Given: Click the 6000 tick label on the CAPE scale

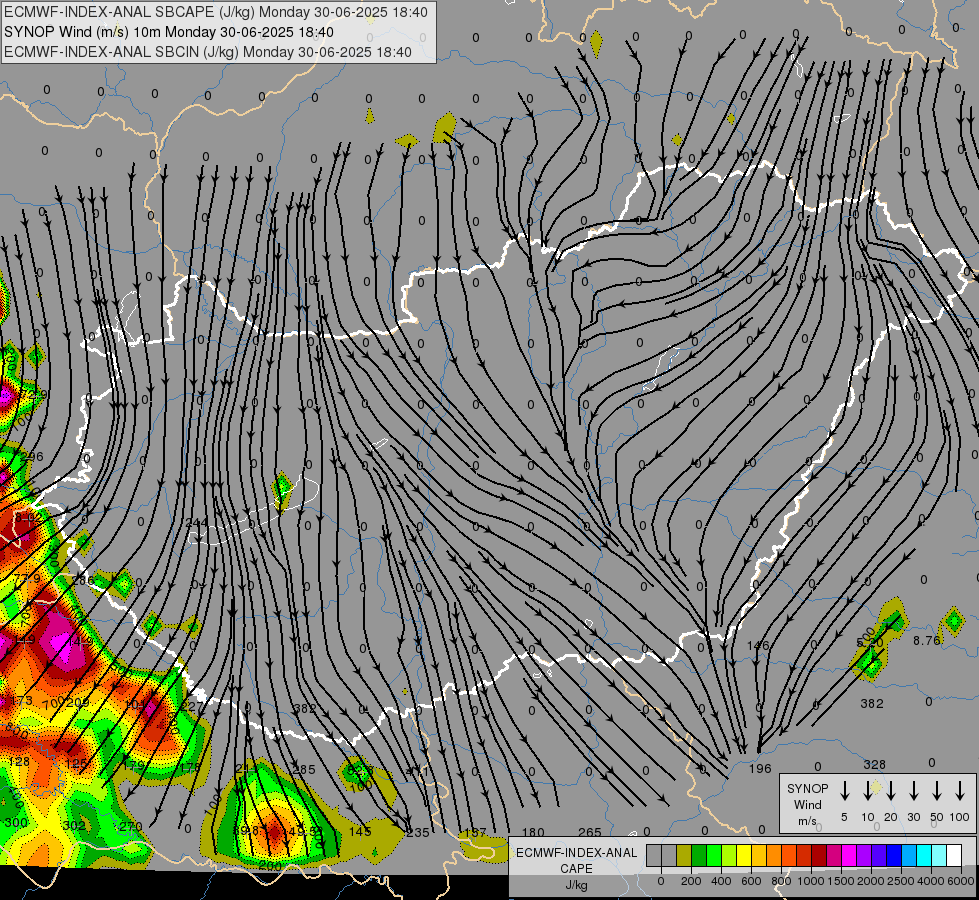Looking at the screenshot, I should (x=961, y=881).
